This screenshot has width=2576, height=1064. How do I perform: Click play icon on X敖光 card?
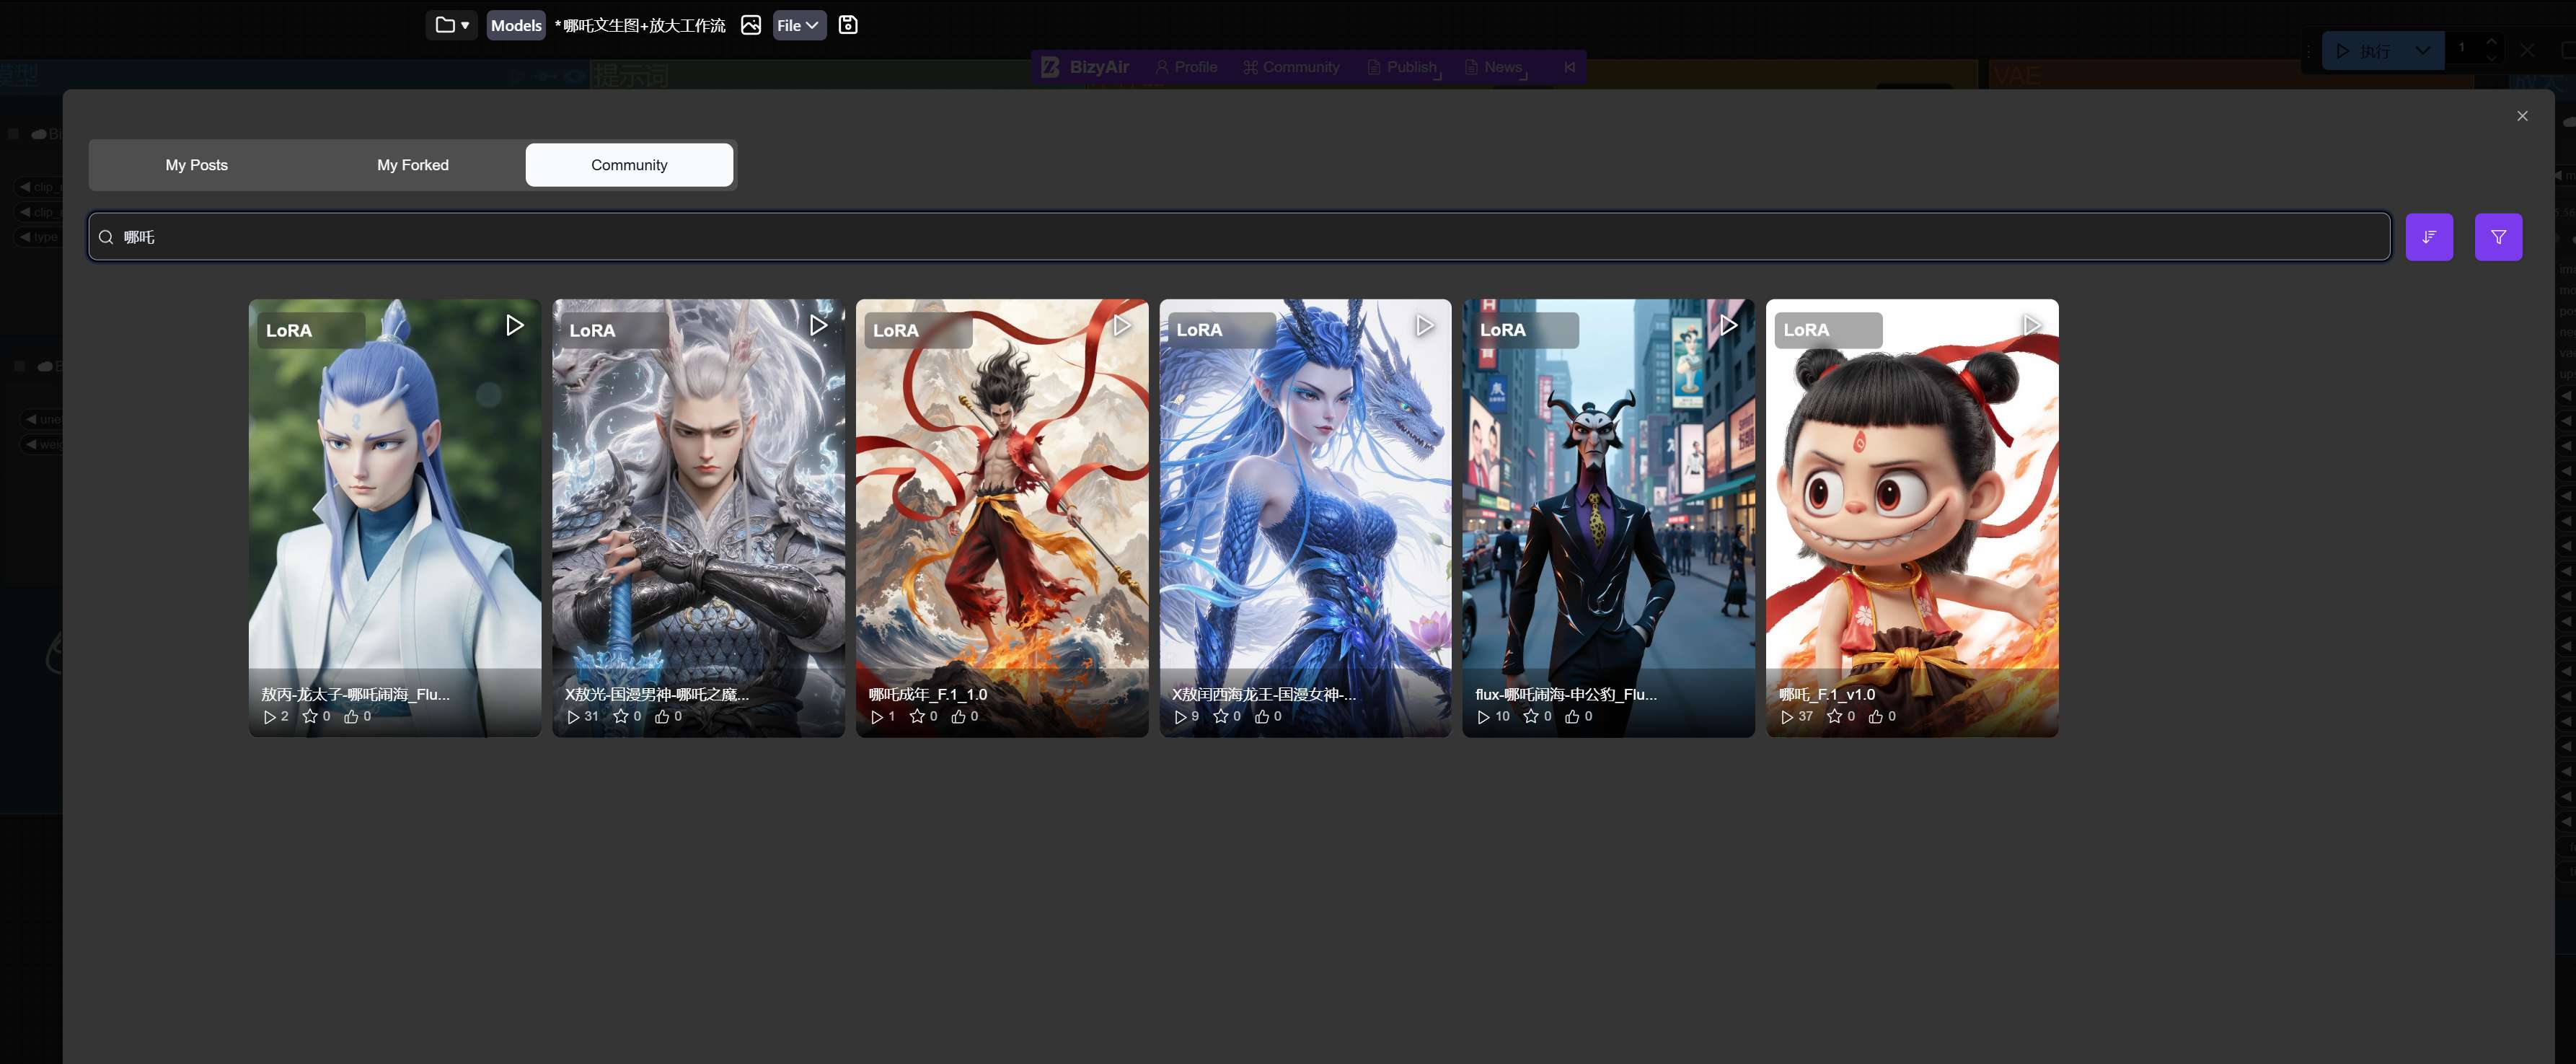click(x=818, y=325)
